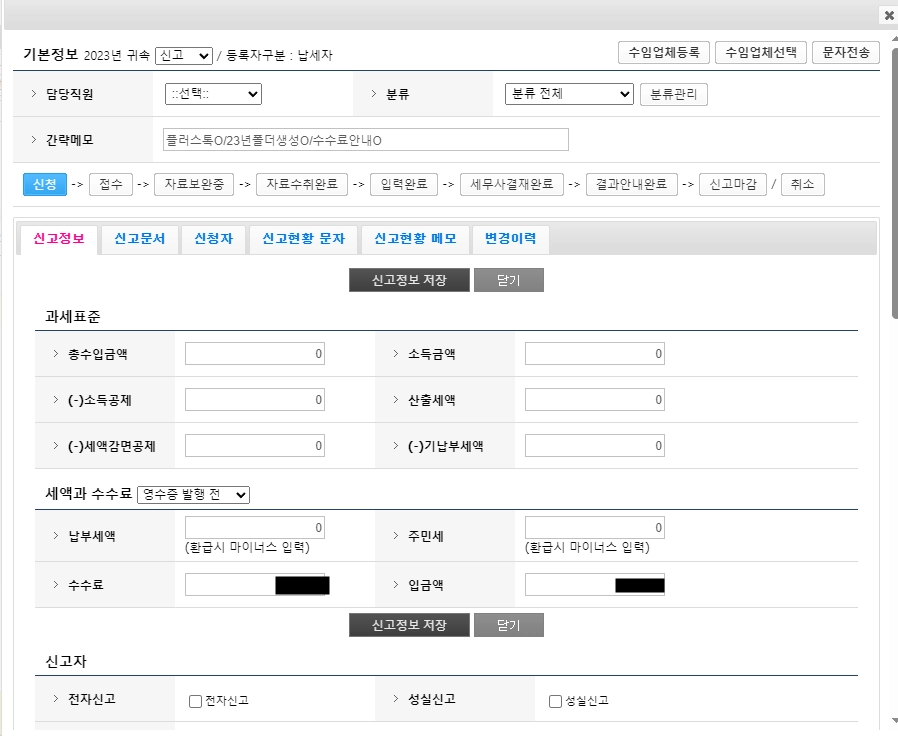Screen dimensions: 898x736
Task: Select the 신고마감 status step
Action: [732, 184]
